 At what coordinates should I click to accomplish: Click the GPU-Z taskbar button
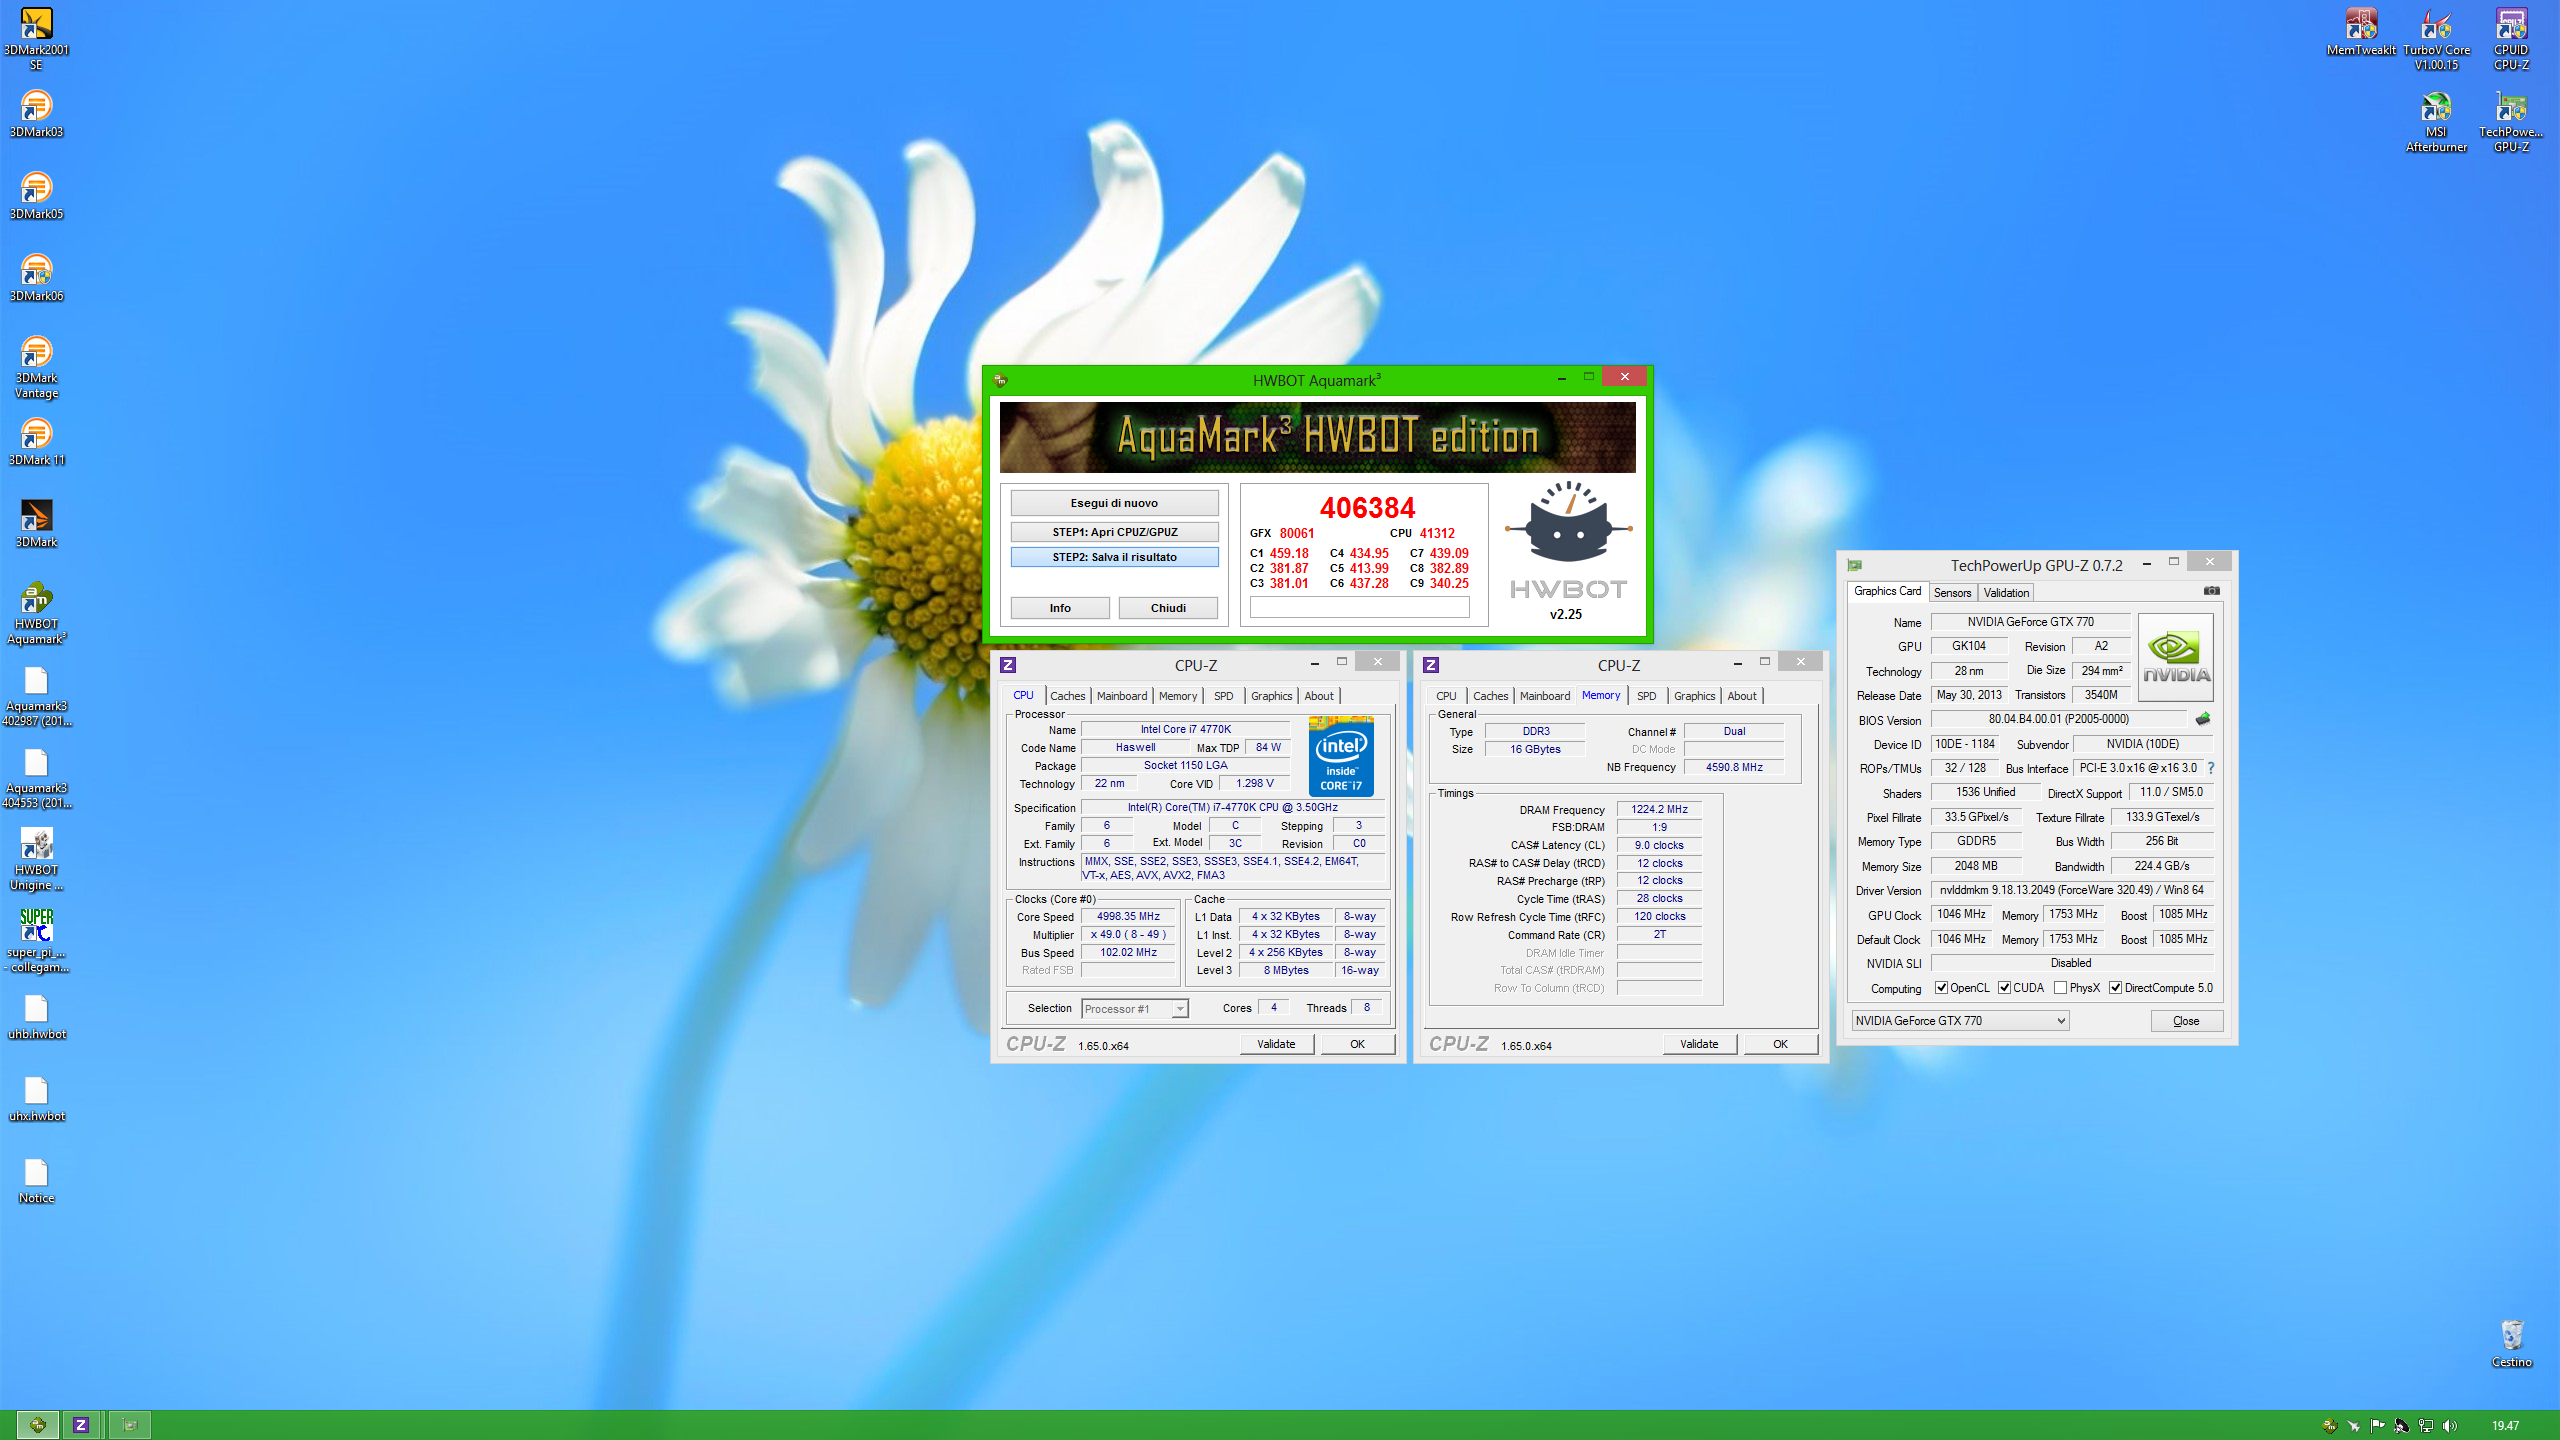(129, 1425)
